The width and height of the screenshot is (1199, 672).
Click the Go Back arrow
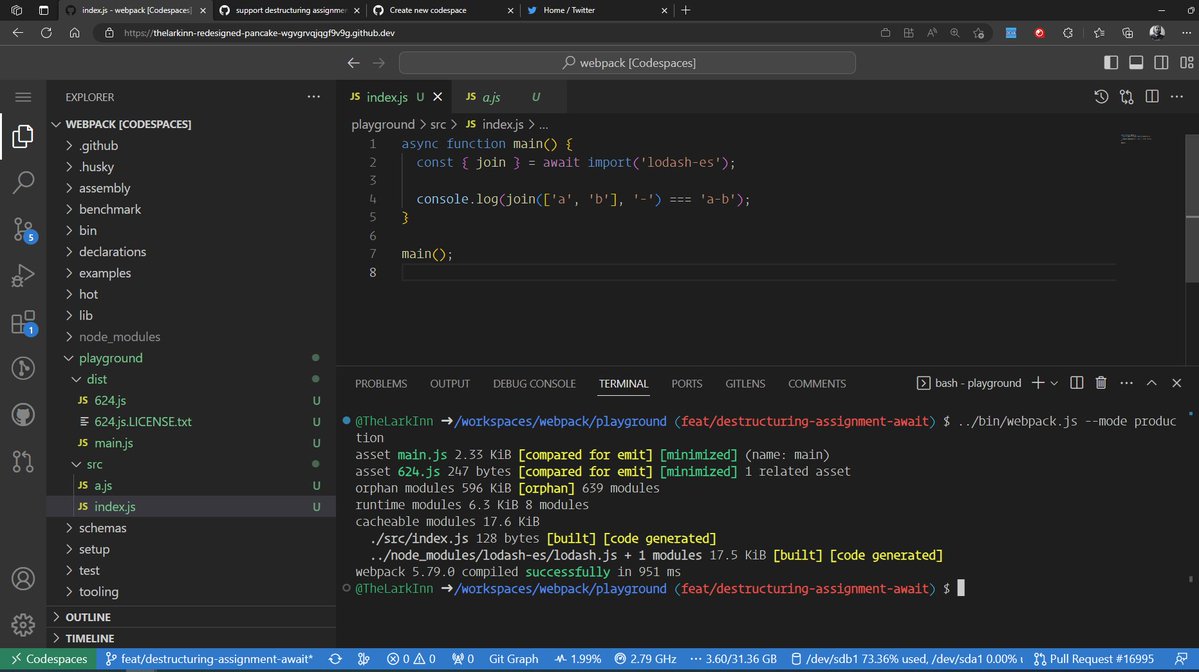point(353,63)
